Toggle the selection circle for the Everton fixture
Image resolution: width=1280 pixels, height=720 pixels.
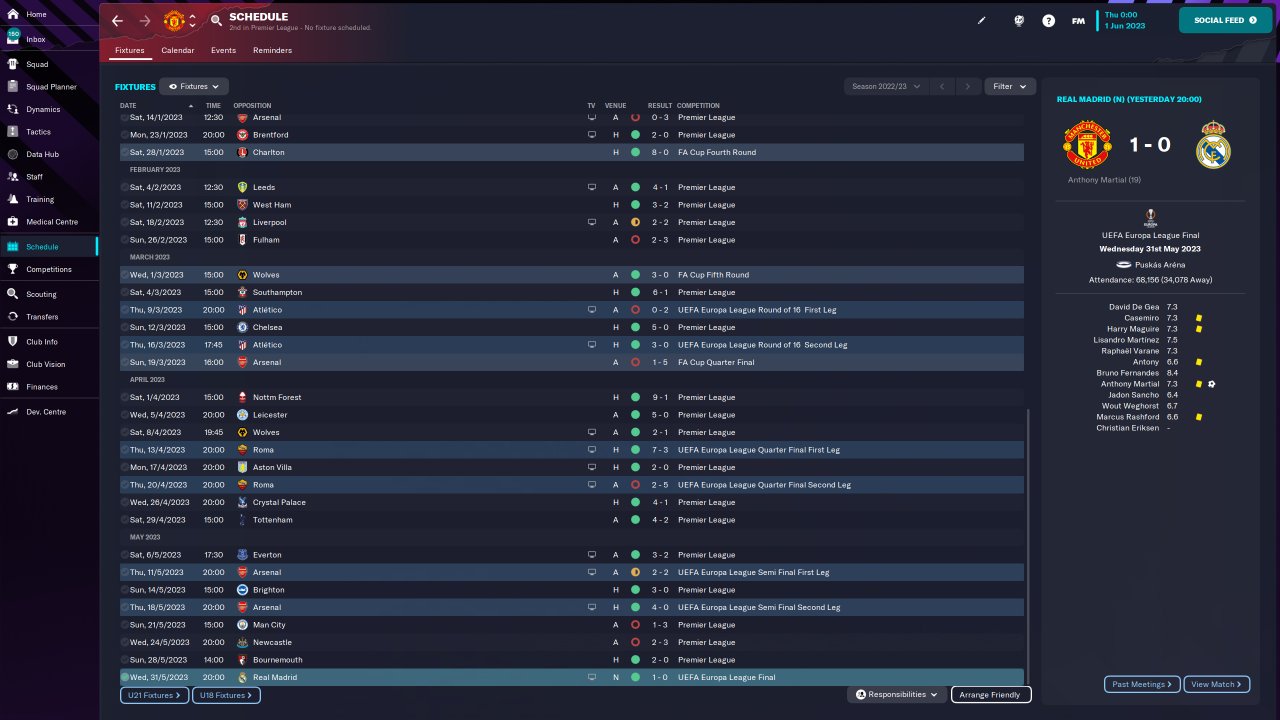click(125, 555)
